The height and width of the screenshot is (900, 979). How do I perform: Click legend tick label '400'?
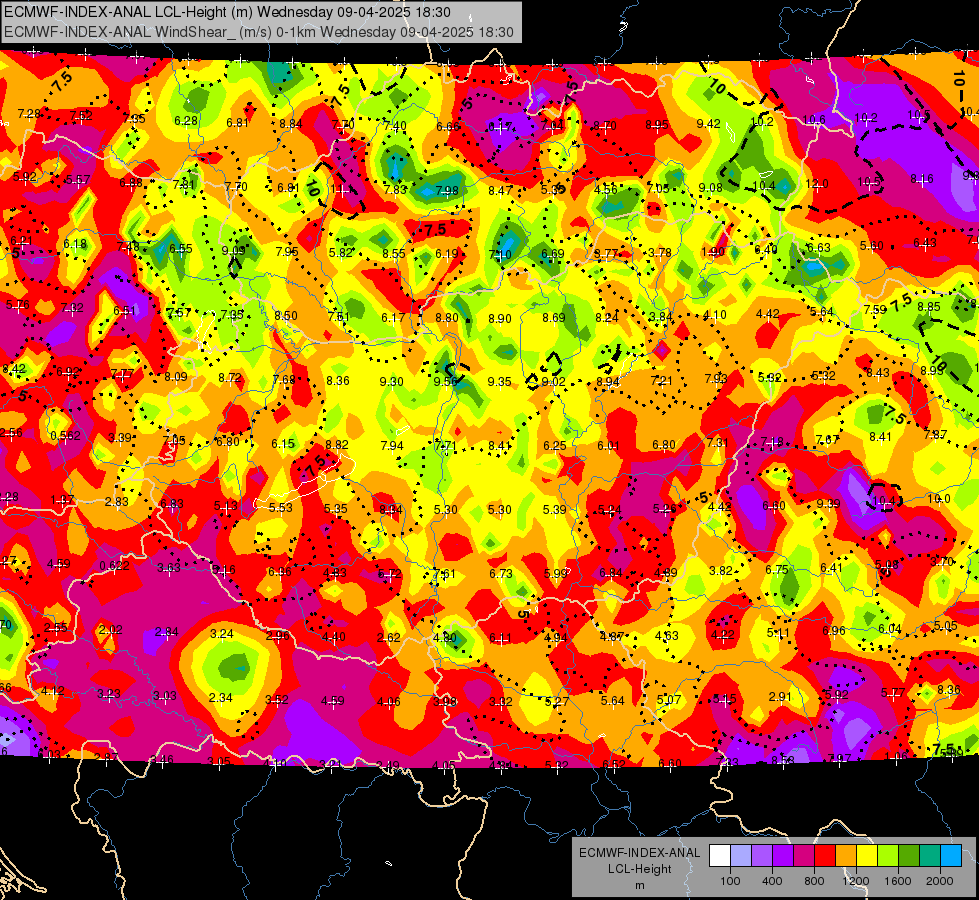pos(772,881)
